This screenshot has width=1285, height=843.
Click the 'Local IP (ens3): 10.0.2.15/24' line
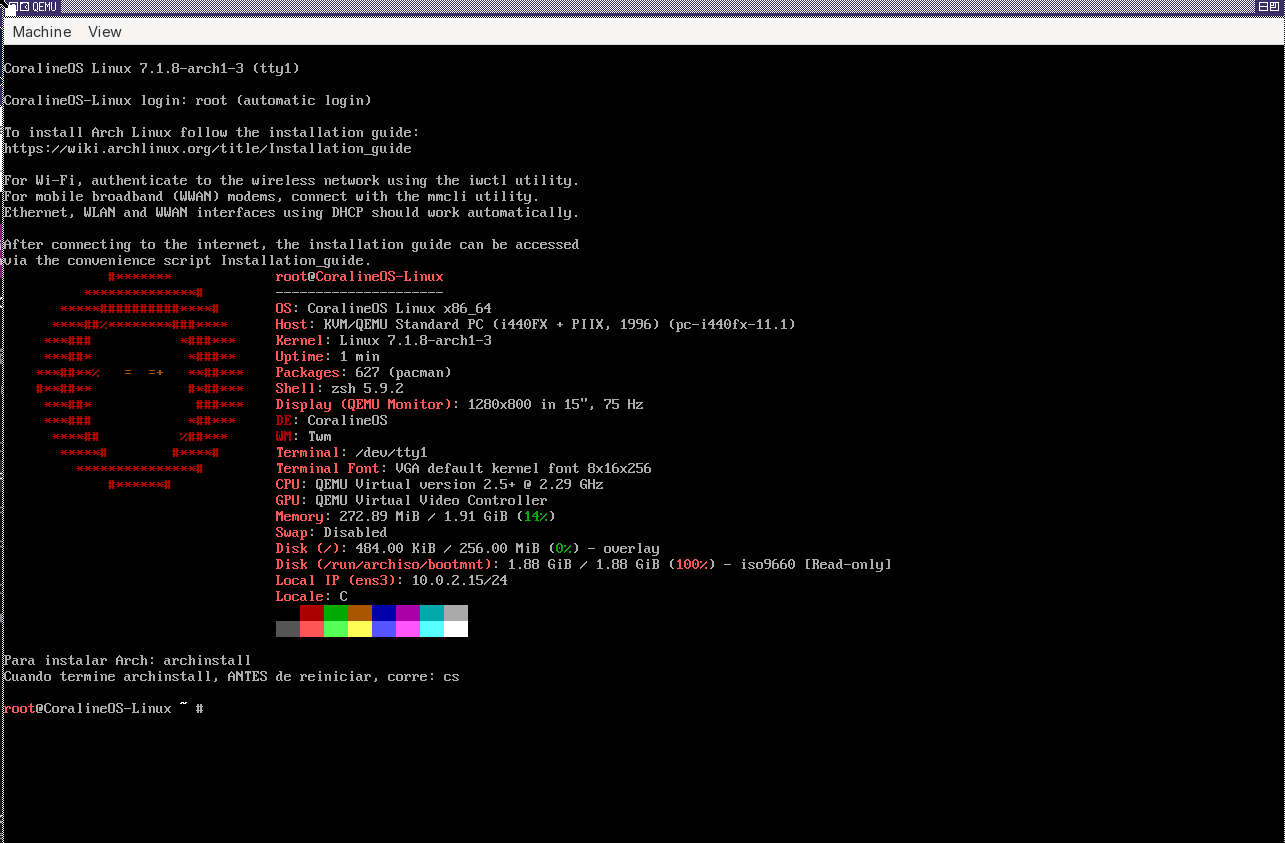[392, 580]
